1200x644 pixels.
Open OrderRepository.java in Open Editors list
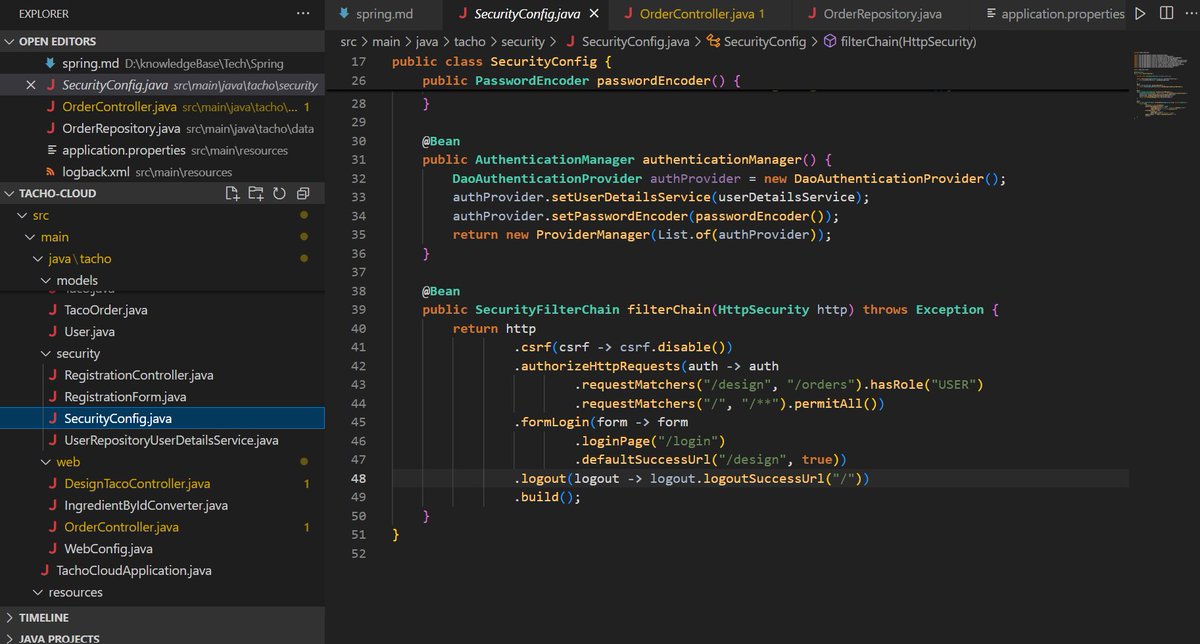coord(162,129)
